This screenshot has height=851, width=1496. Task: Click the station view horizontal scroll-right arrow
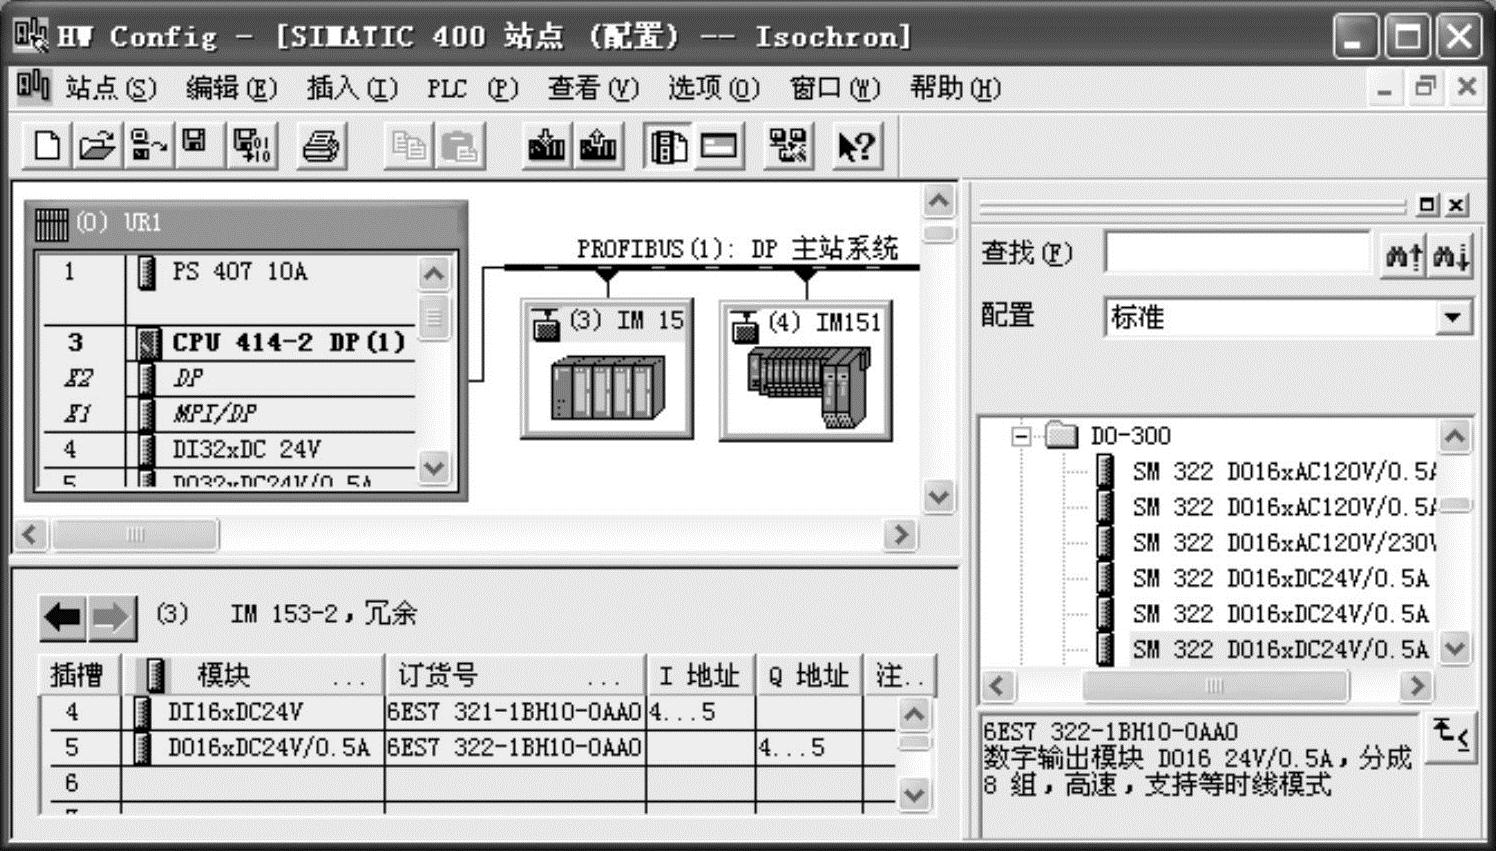(901, 535)
